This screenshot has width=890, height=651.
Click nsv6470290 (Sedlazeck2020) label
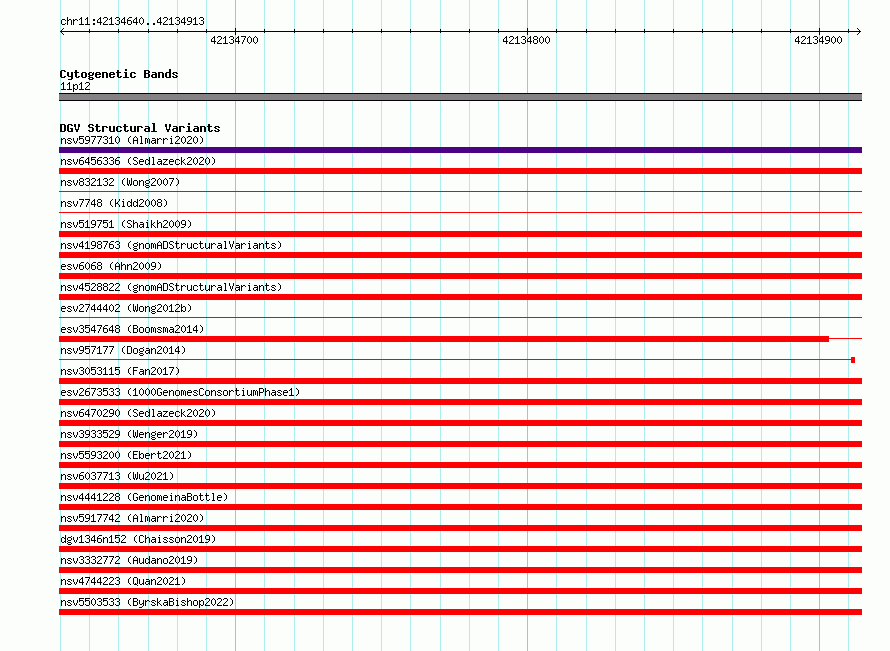tap(138, 413)
